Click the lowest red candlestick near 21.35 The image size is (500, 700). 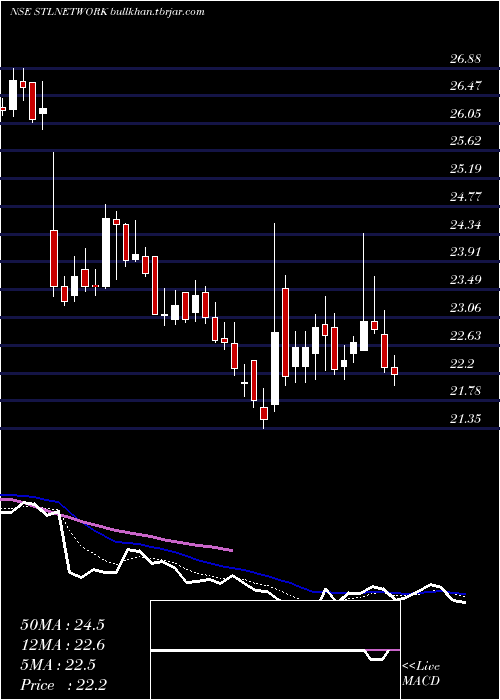click(x=264, y=413)
